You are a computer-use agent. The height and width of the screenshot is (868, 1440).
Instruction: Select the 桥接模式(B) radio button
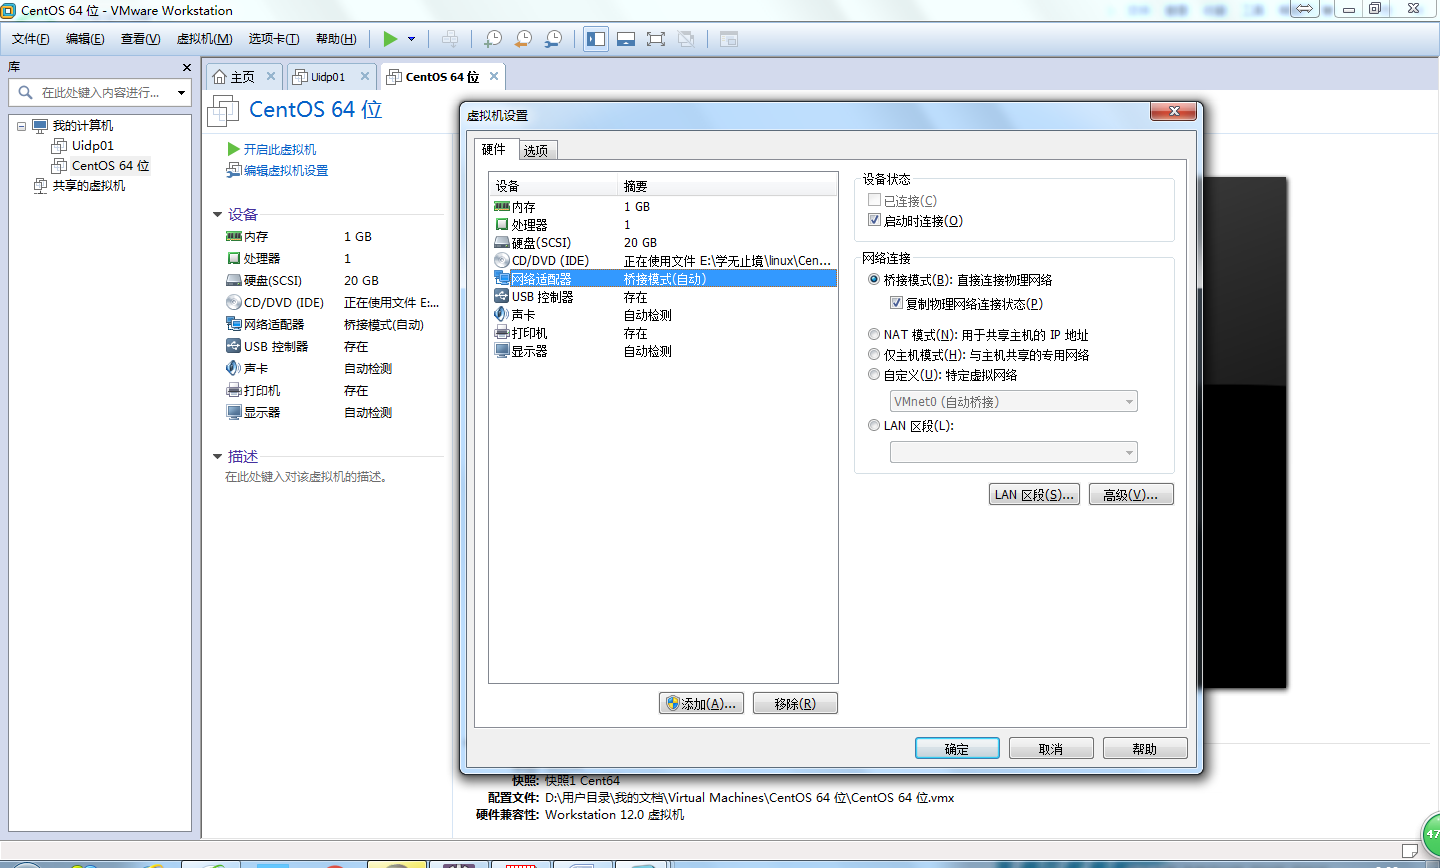(x=874, y=280)
